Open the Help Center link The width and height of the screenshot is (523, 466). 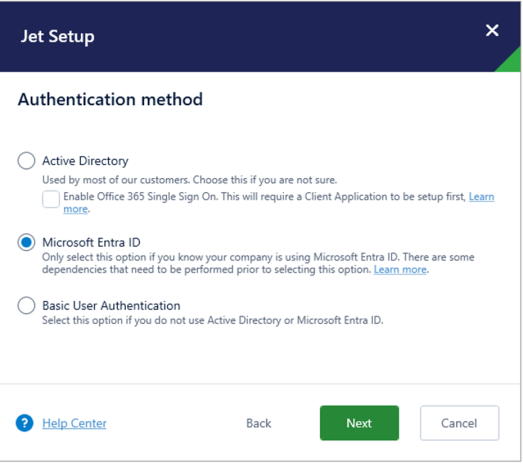74,423
